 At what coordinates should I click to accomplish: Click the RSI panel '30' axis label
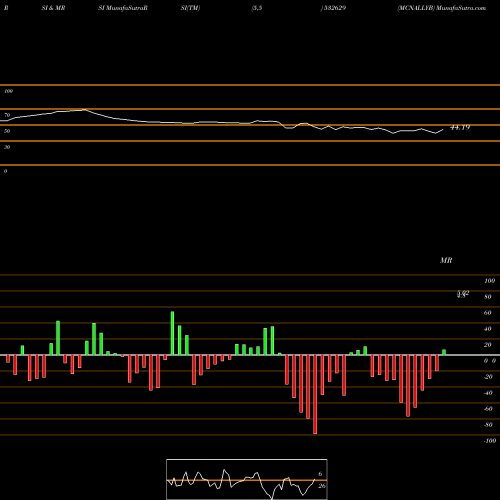point(7,147)
